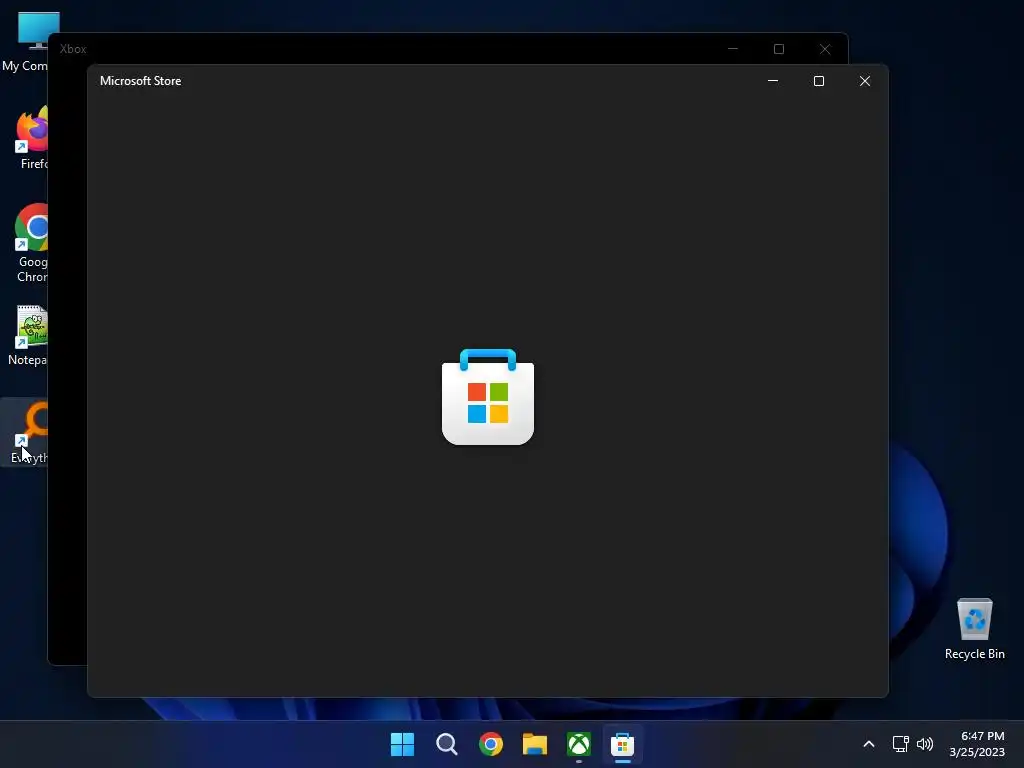Close the Xbox window
Screen dimensions: 1024x768
[825, 49]
